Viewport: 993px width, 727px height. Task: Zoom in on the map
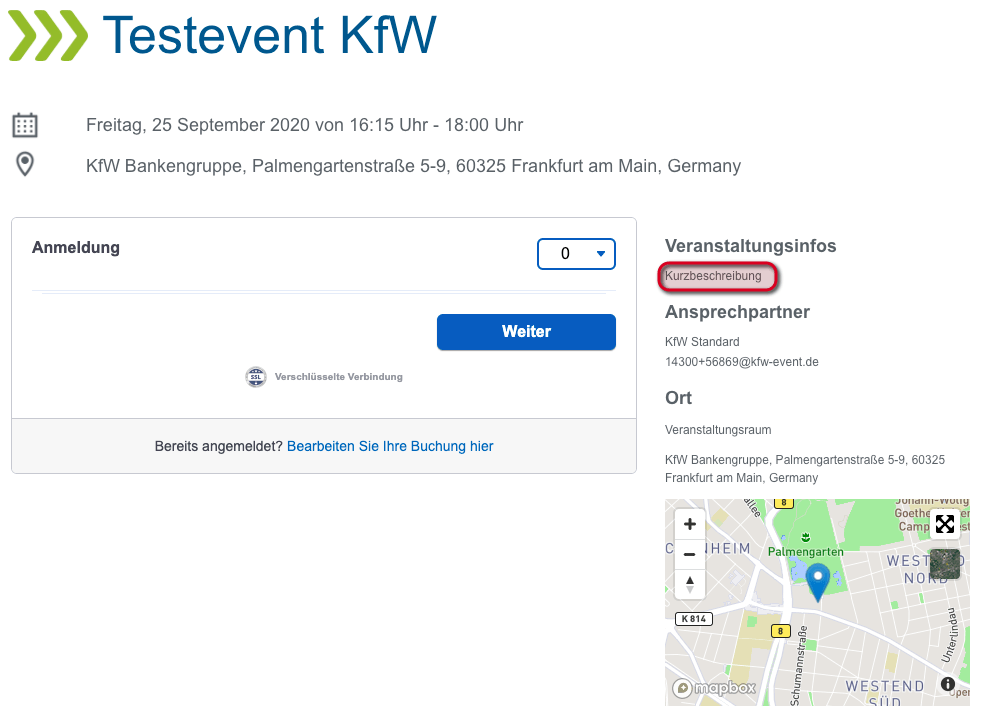point(690,524)
